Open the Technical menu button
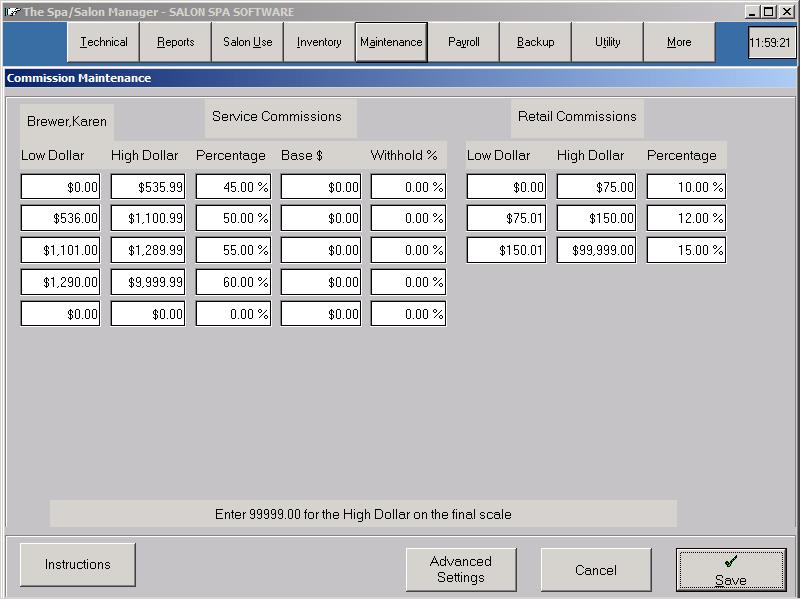 104,43
